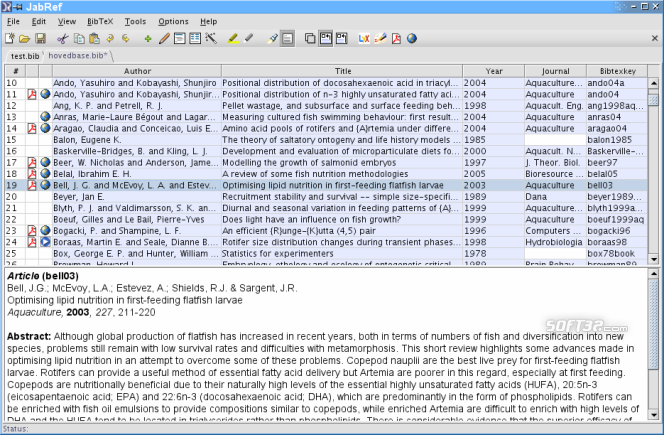Click the preview pane scrollbar down arrow
664x435 pixels.
[x=653, y=415]
